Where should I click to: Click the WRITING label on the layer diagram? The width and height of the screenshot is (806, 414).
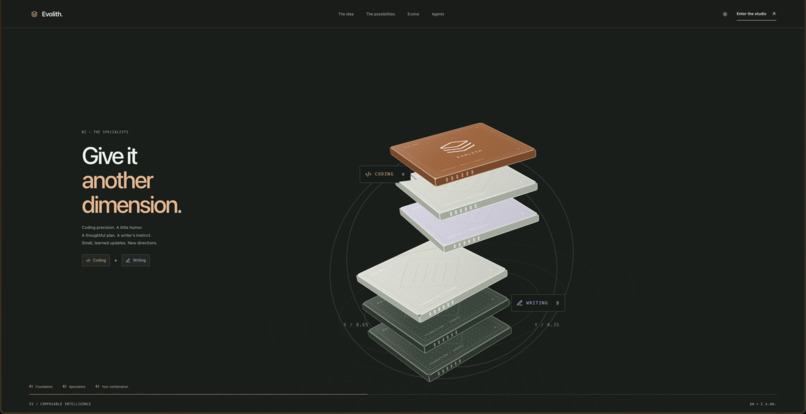coord(538,303)
